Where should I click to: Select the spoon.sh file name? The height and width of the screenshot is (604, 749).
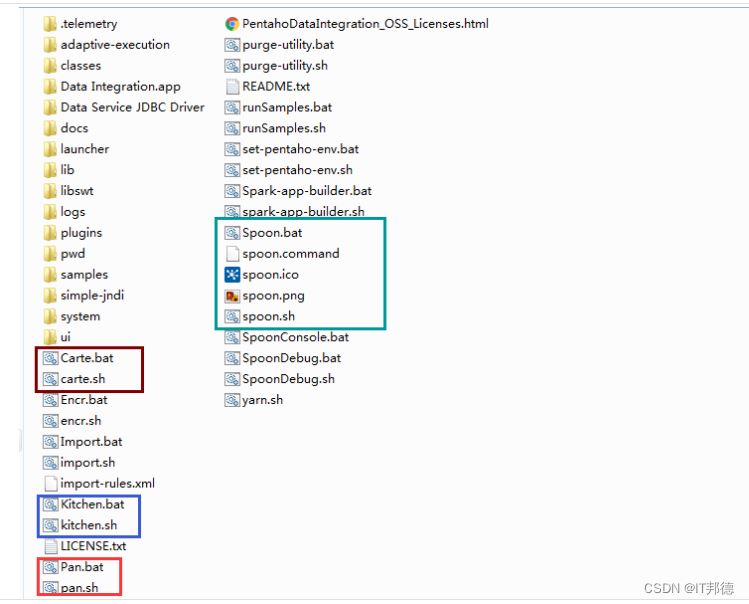tap(268, 317)
